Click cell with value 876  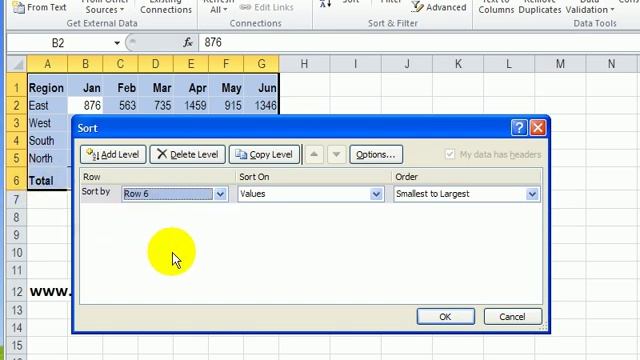(x=85, y=106)
